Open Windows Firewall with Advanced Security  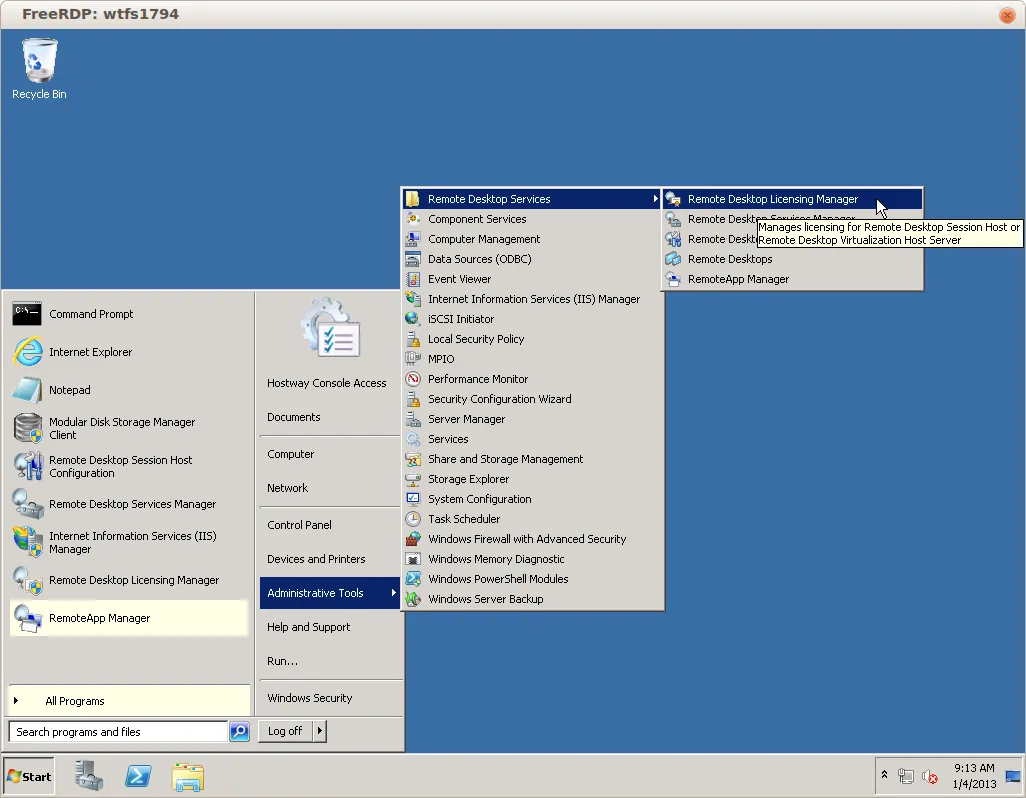tap(526, 539)
